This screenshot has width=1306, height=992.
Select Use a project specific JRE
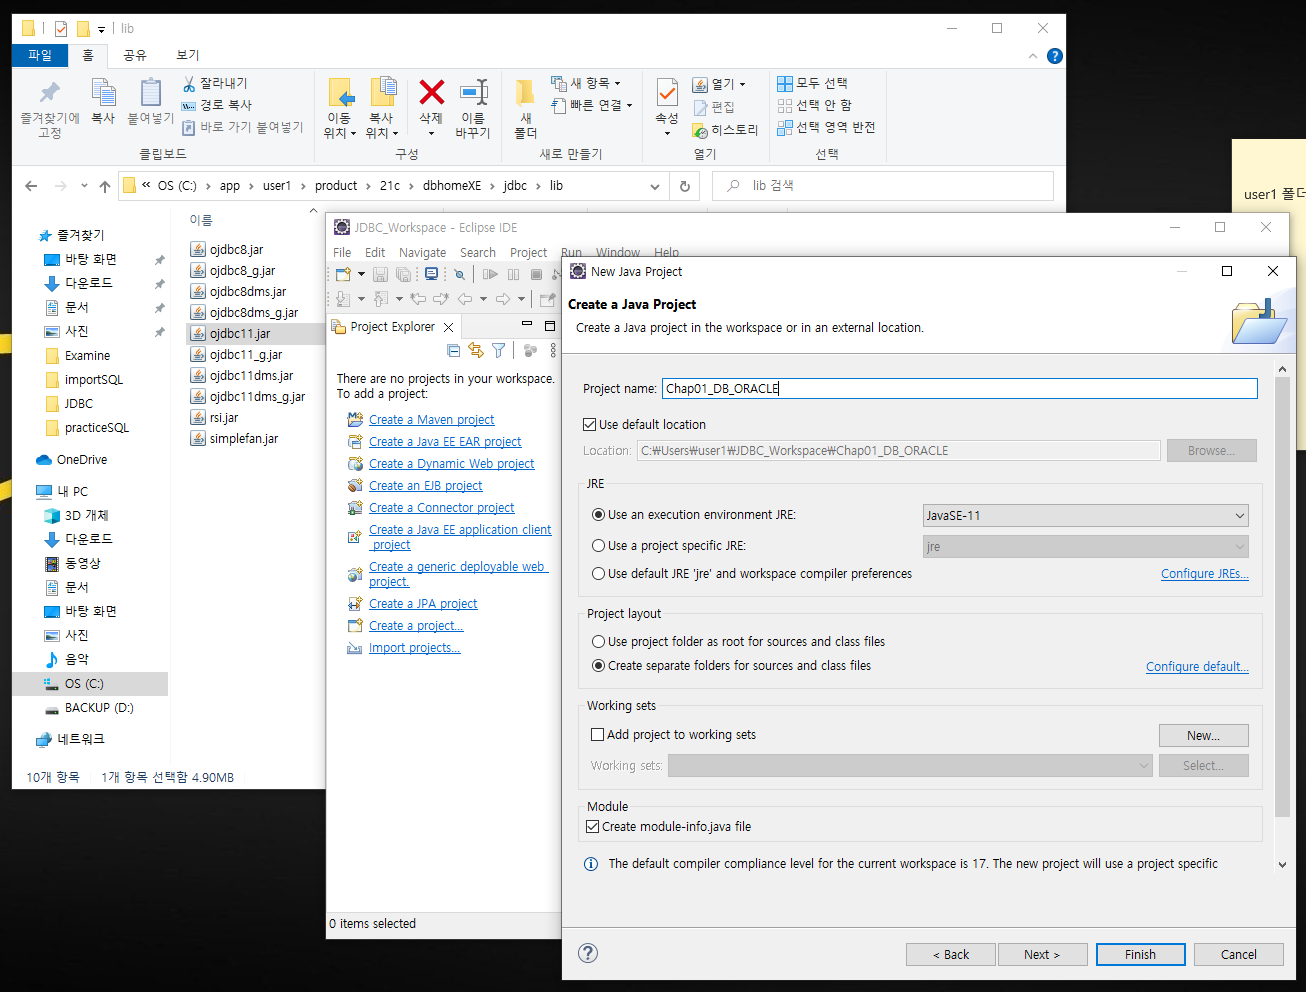(x=599, y=546)
